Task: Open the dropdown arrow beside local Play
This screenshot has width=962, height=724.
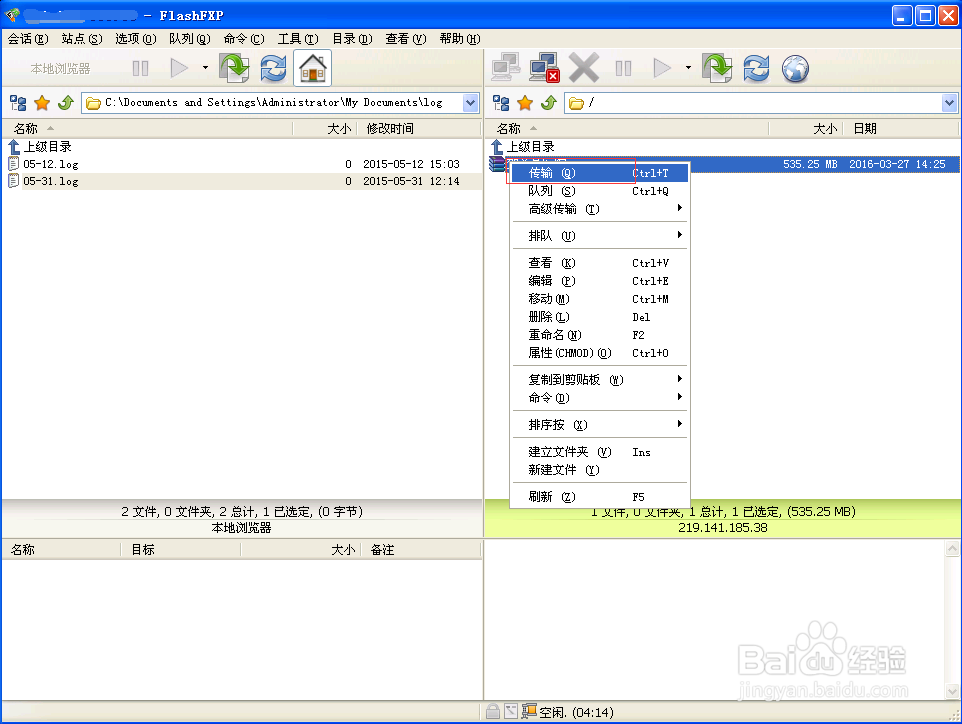Action: tap(206, 68)
